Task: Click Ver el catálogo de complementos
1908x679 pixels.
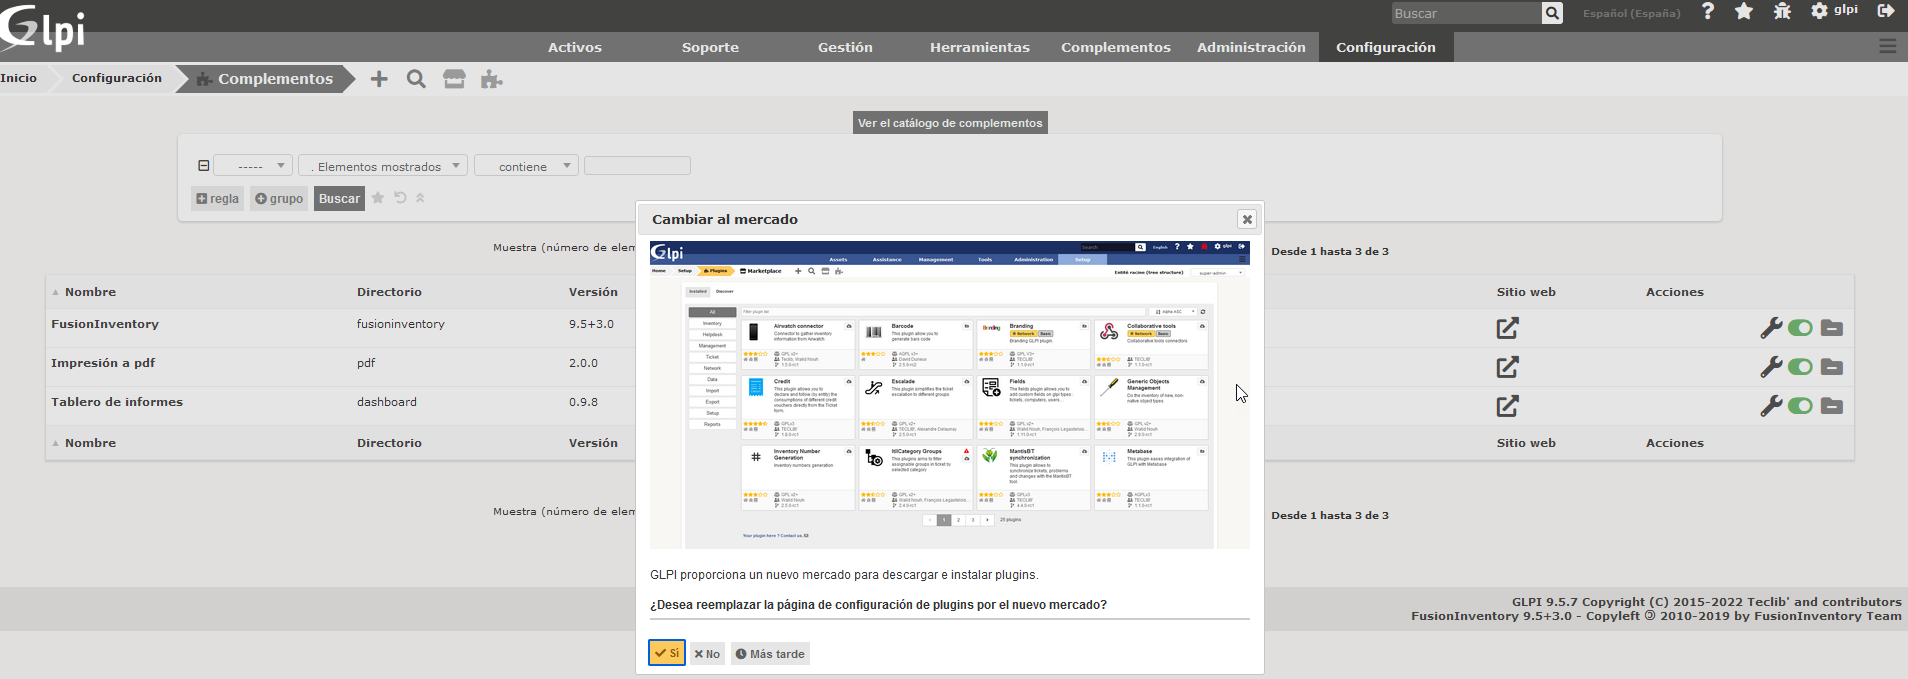Action: (950, 123)
